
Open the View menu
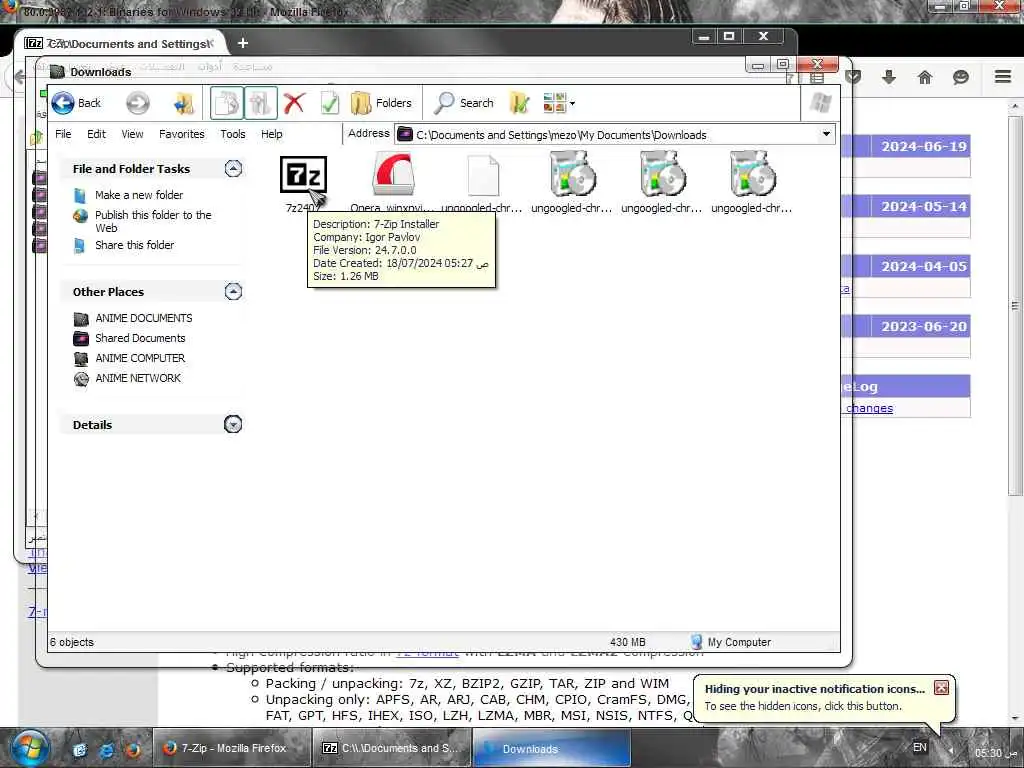pyautogui.click(x=132, y=134)
